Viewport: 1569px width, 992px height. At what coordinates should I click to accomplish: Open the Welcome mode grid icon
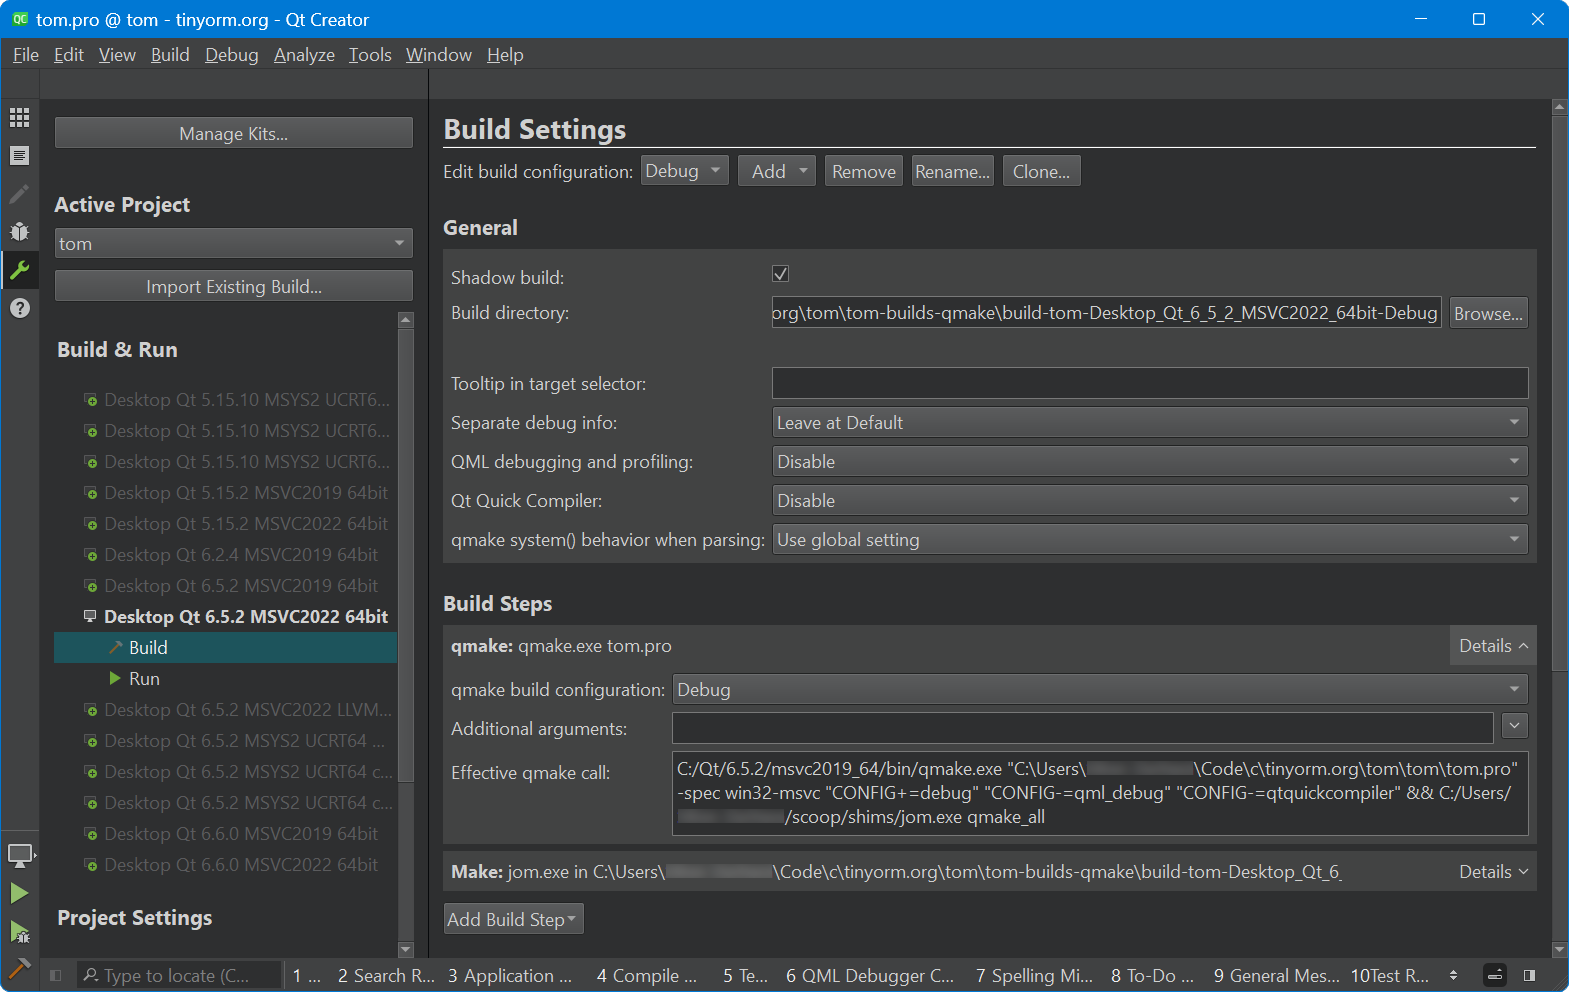19,118
